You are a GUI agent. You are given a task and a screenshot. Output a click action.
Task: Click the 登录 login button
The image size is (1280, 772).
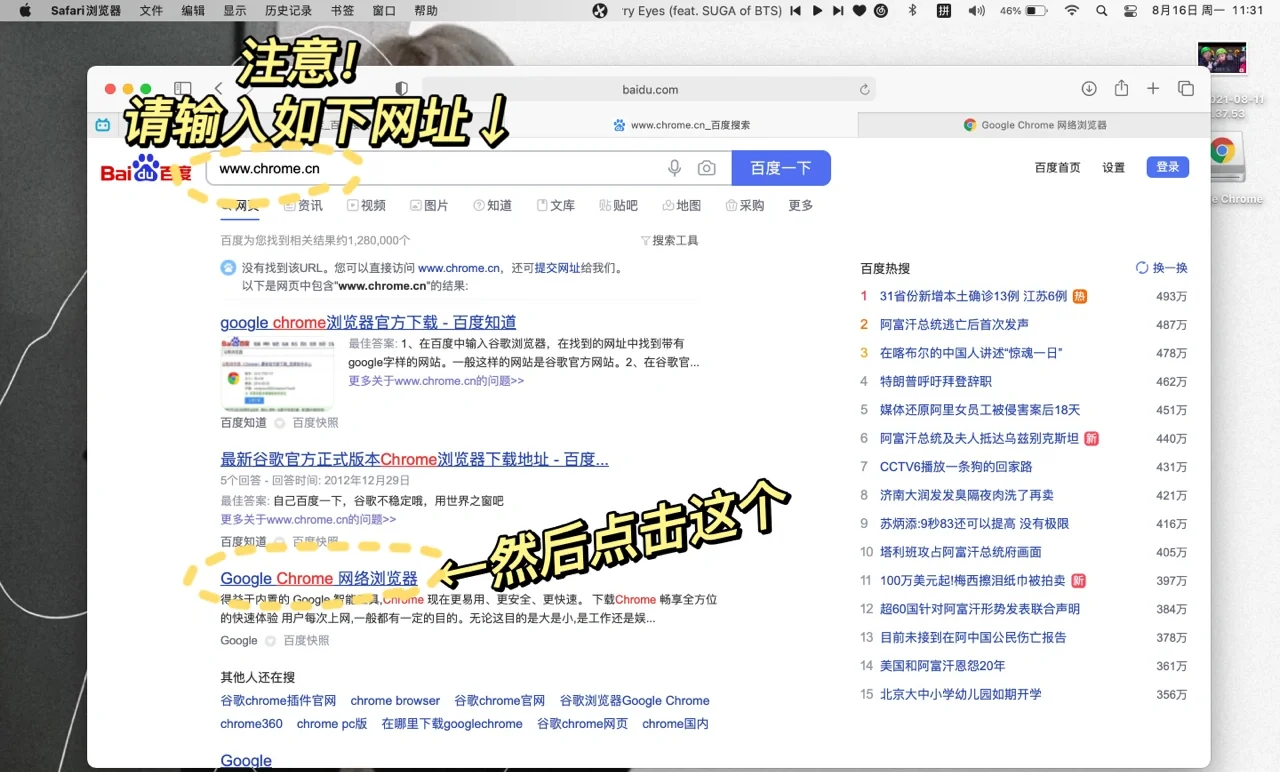click(1168, 167)
